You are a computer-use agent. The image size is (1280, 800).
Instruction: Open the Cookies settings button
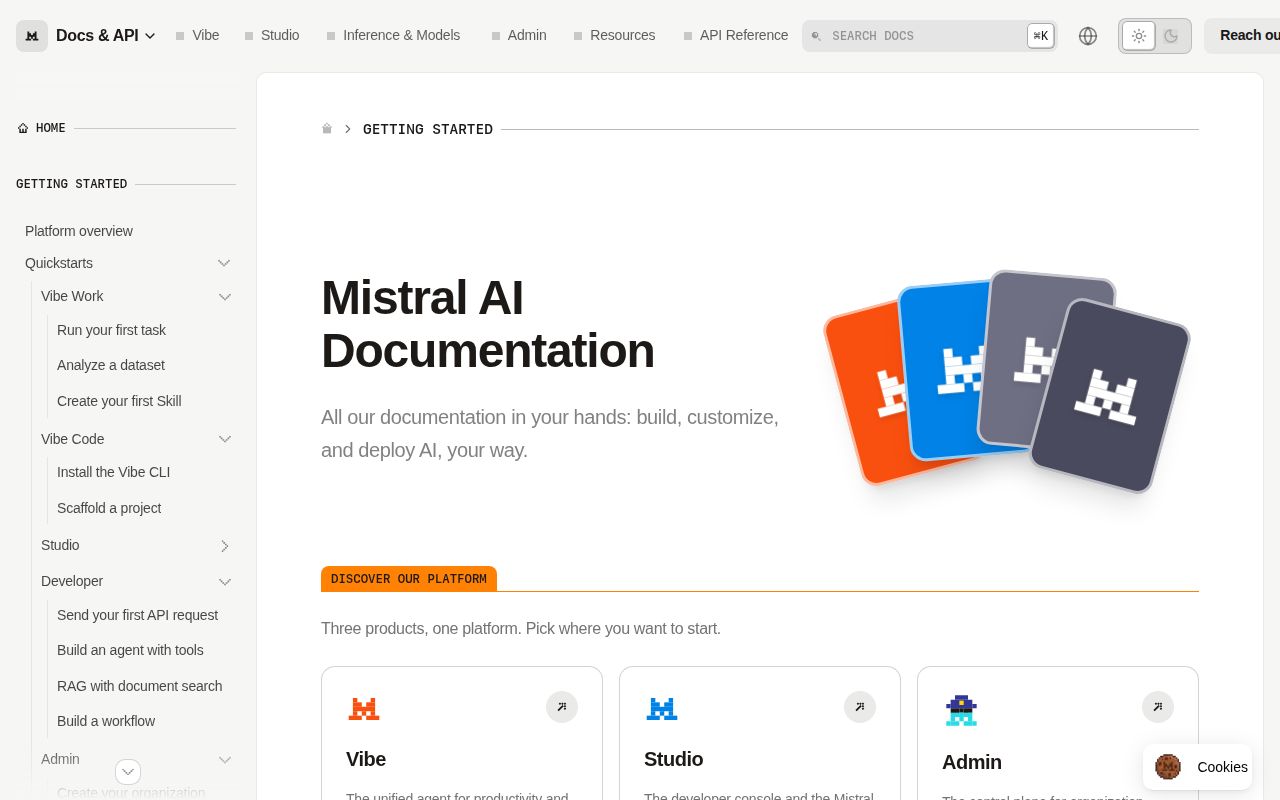click(x=1198, y=767)
